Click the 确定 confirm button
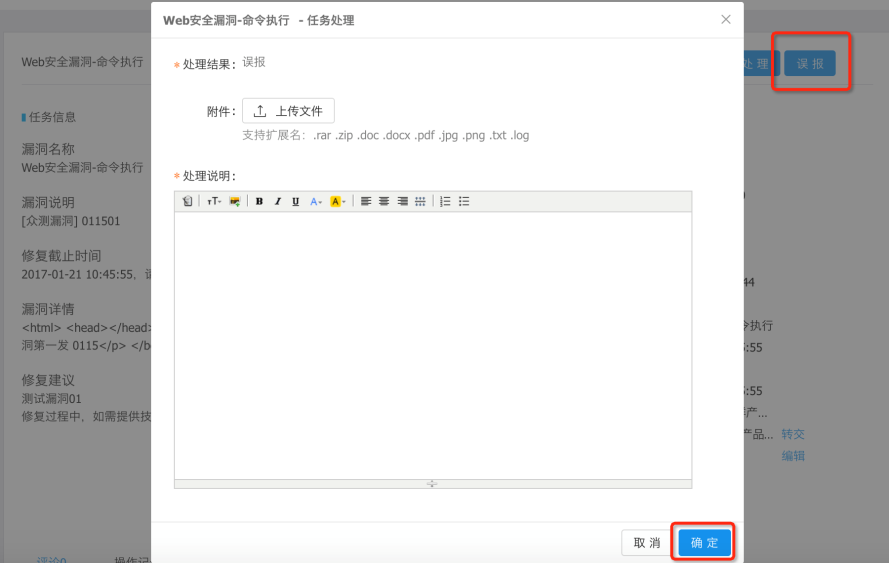This screenshot has width=889, height=563. point(704,543)
